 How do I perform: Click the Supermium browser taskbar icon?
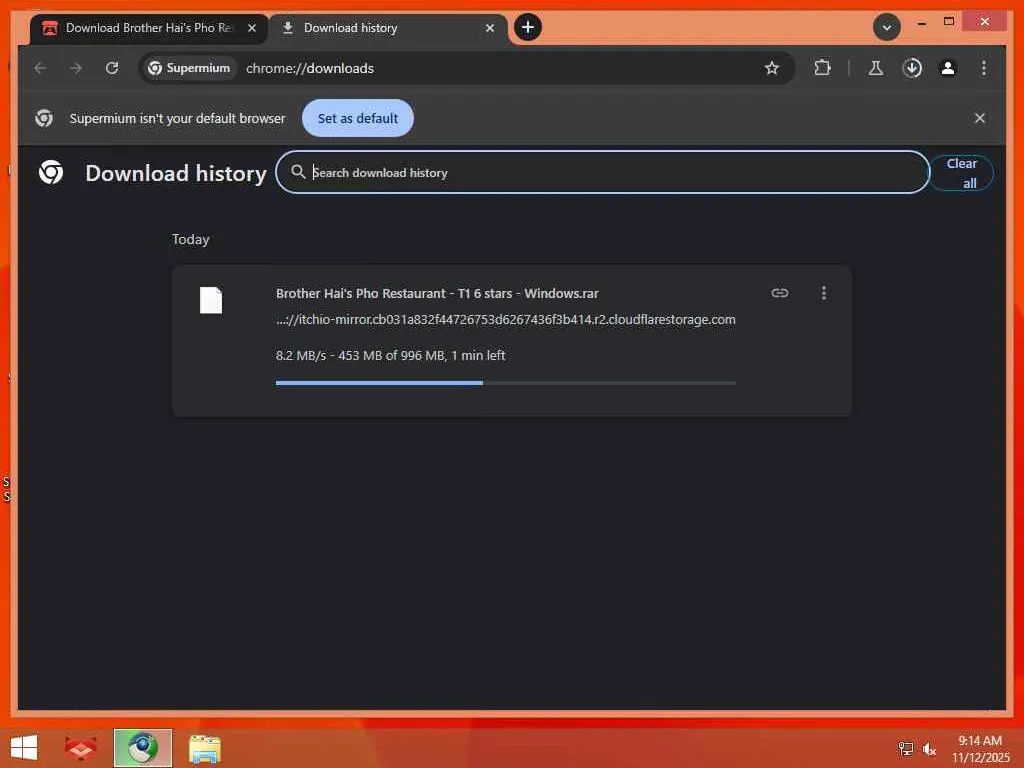click(x=142, y=748)
